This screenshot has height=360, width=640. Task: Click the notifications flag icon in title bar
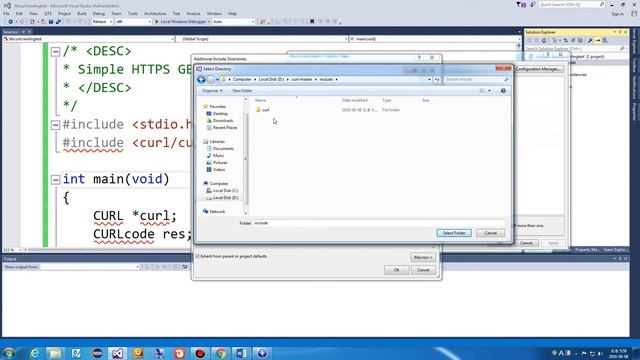[521, 4]
